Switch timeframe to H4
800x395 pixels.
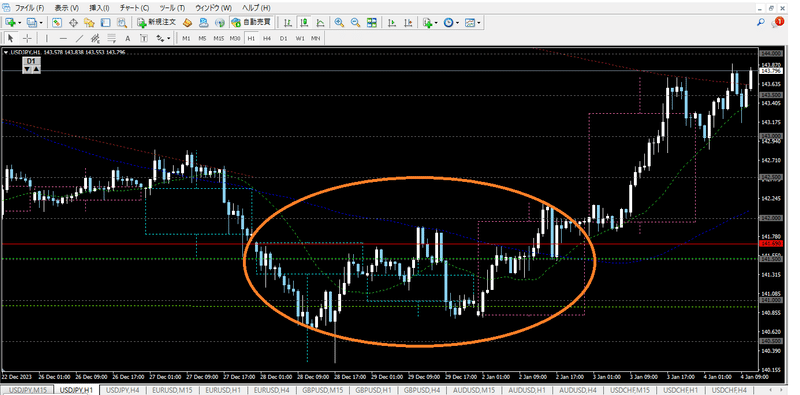[267, 38]
